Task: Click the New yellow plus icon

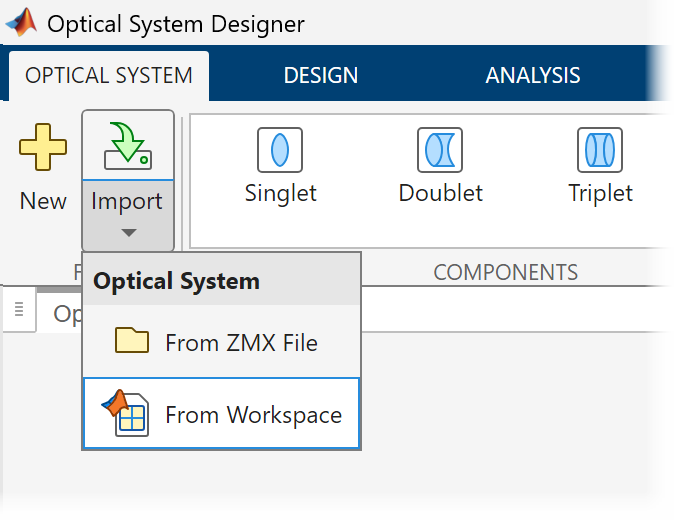Action: click(43, 147)
